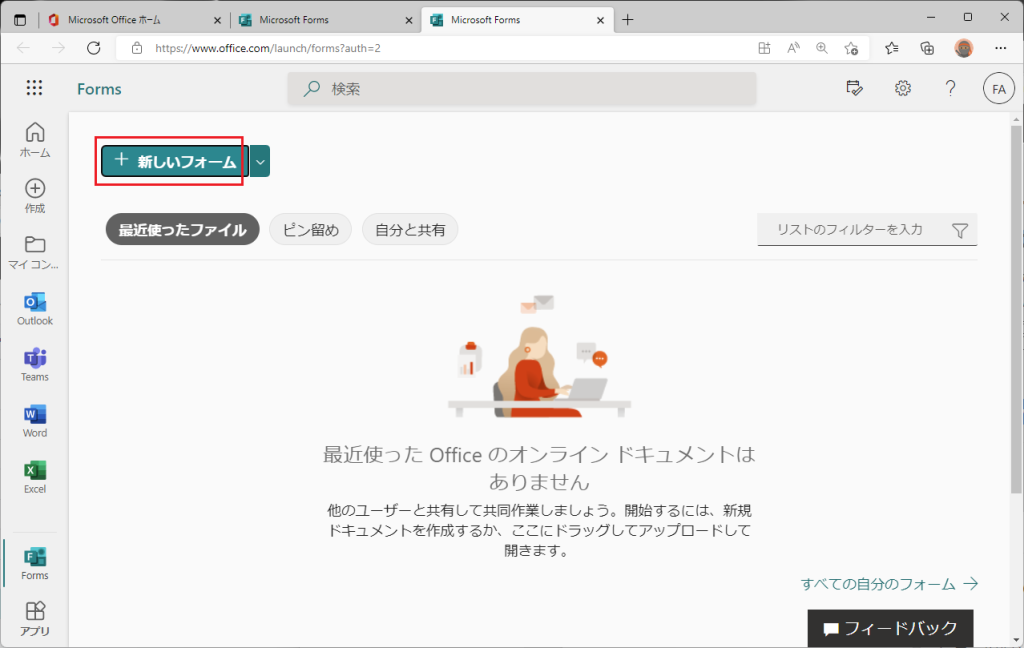Click the リストのフィルターを入力 field
This screenshot has width=1024, height=648.
point(867,230)
